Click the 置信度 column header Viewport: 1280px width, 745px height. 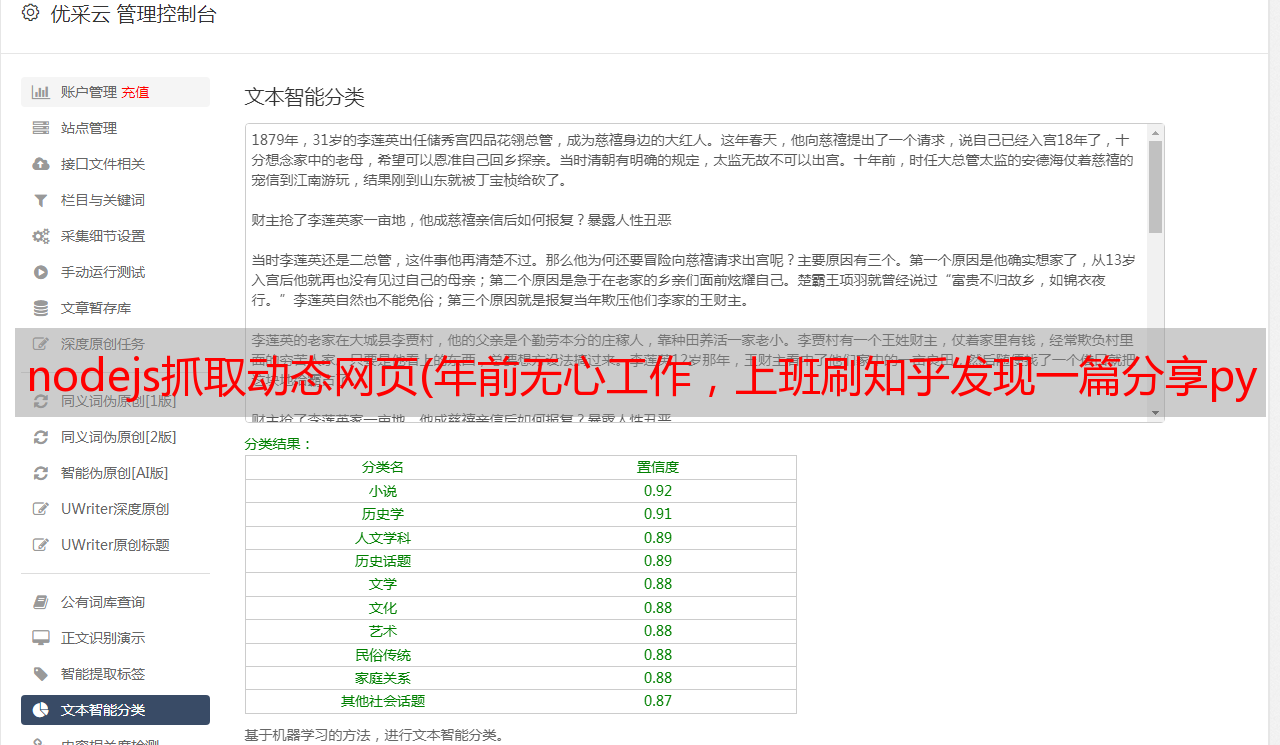coord(658,467)
